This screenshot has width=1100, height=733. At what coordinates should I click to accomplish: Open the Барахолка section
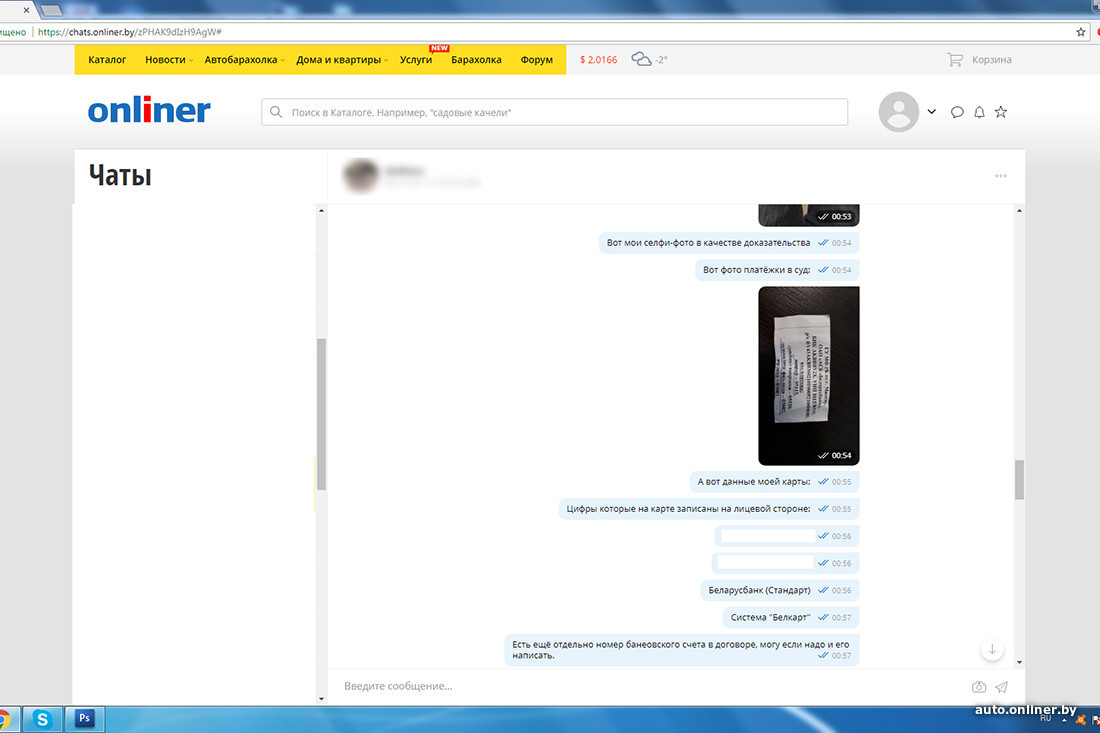coord(476,60)
